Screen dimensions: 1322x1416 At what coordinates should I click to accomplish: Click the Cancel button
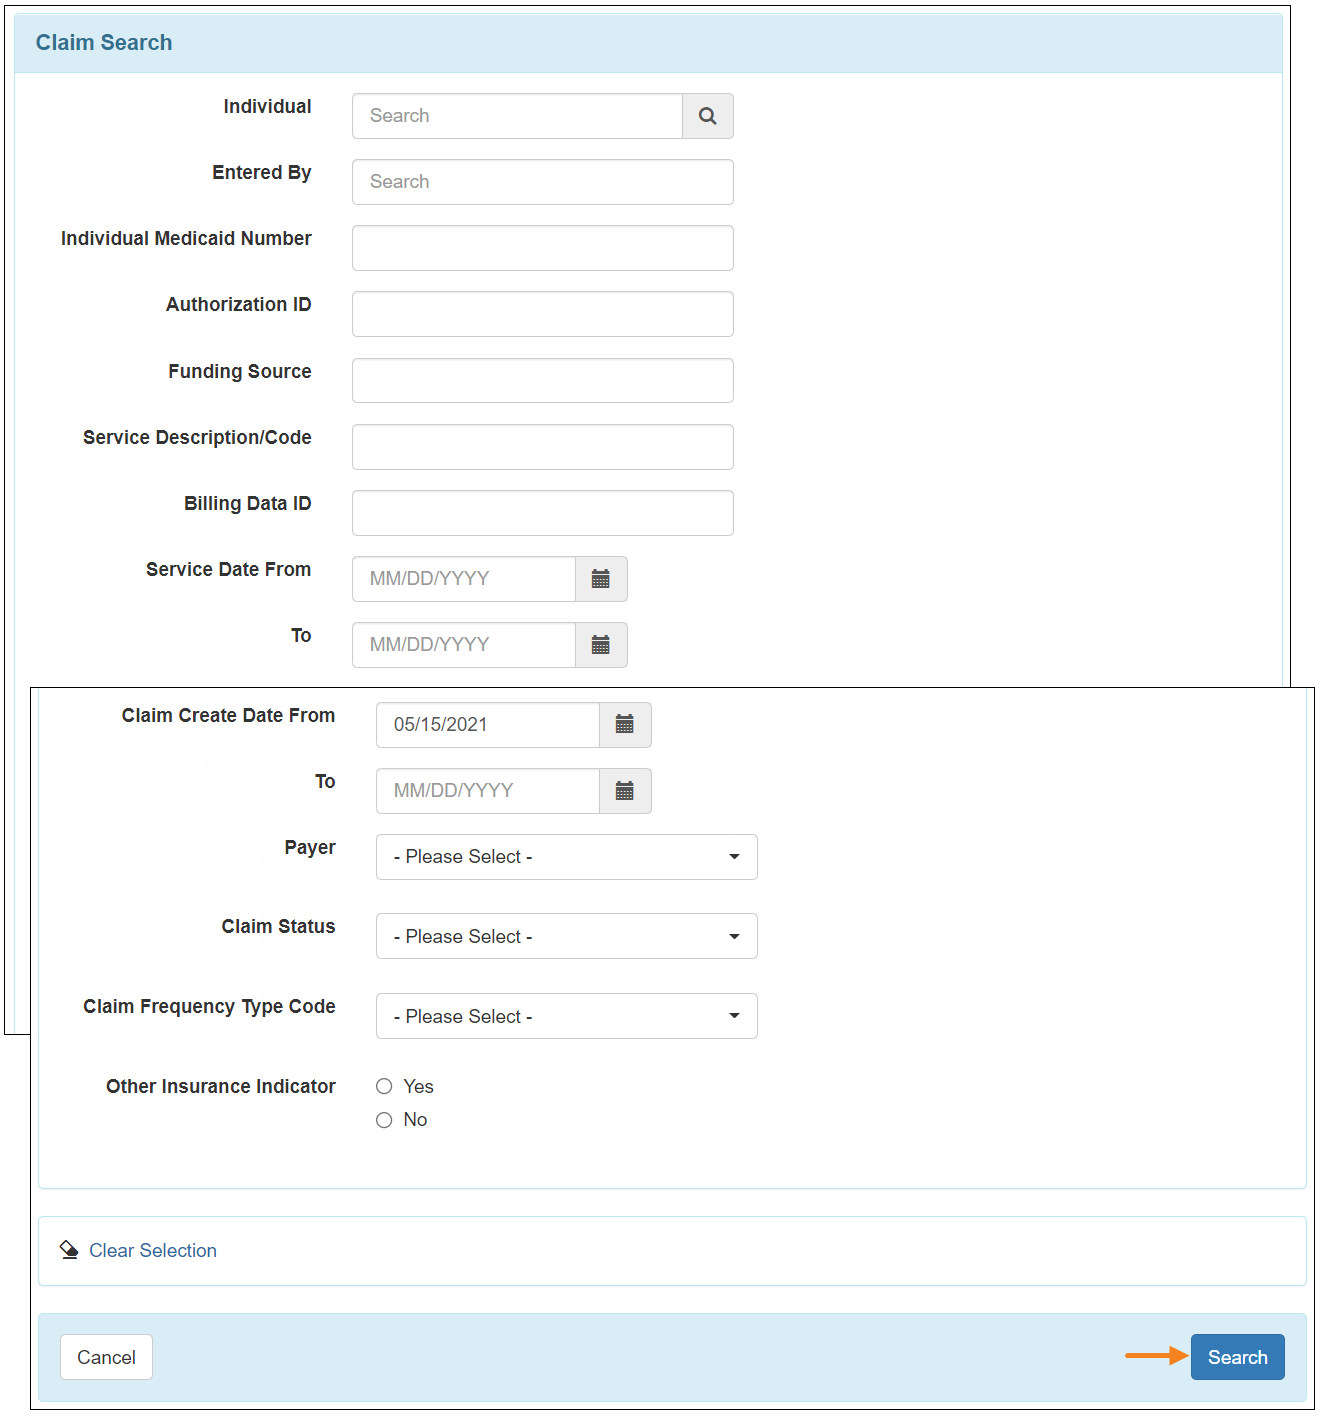pos(106,1357)
